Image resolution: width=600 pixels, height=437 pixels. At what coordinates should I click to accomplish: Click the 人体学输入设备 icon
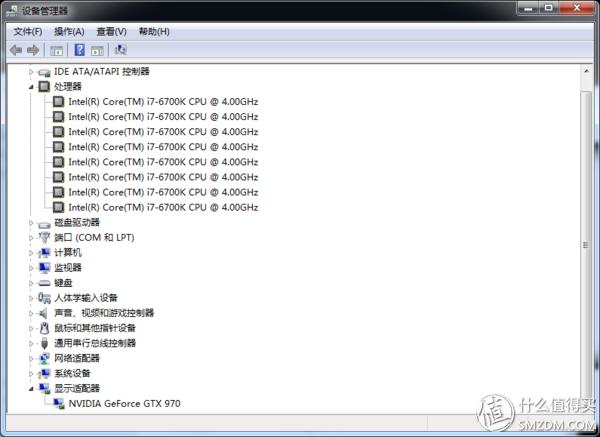tap(44, 298)
